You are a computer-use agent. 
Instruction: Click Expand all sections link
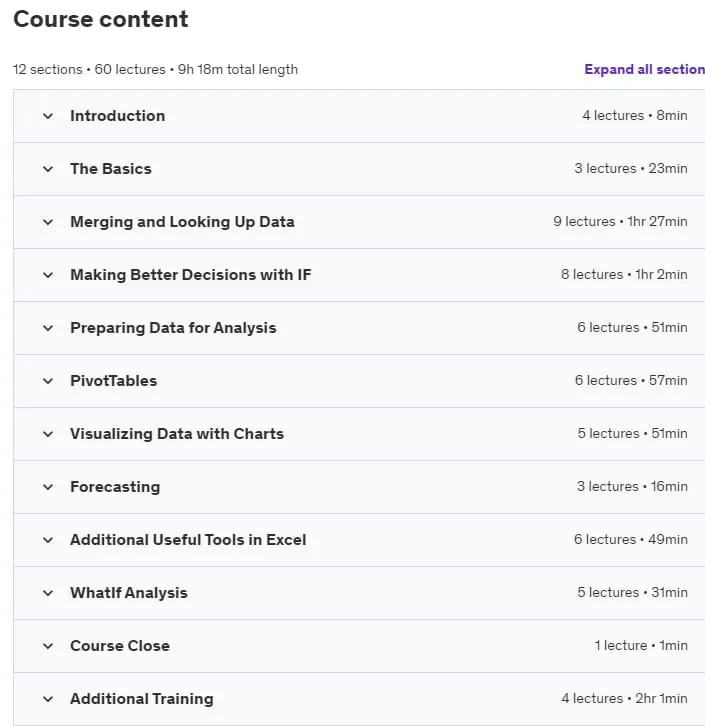(644, 69)
